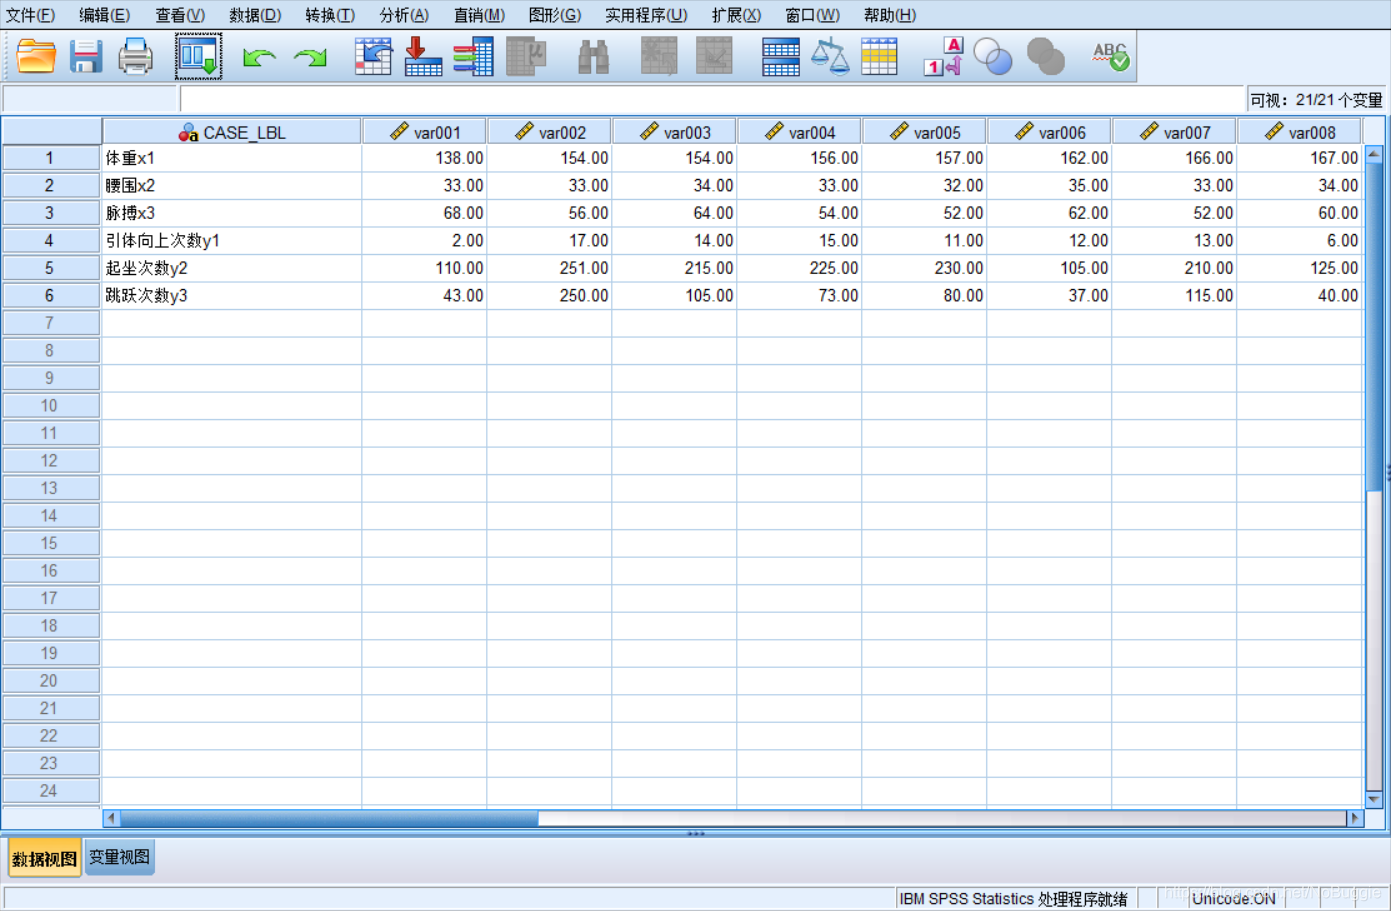This screenshot has width=1391, height=911.
Task: Open the Variables info icon
Action: [x=473, y=57]
